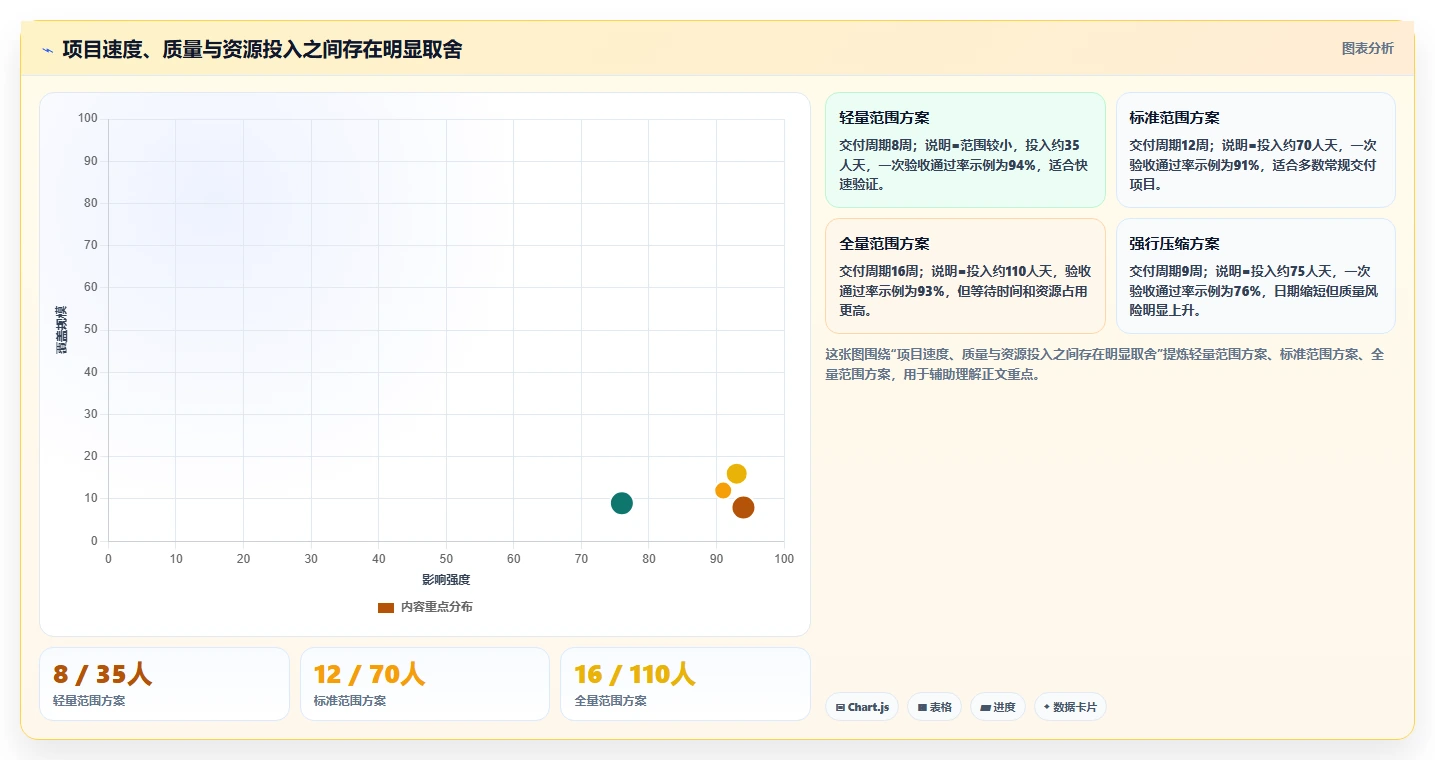Click the 交付周期12周 description text

pyautogui.click(x=1254, y=165)
